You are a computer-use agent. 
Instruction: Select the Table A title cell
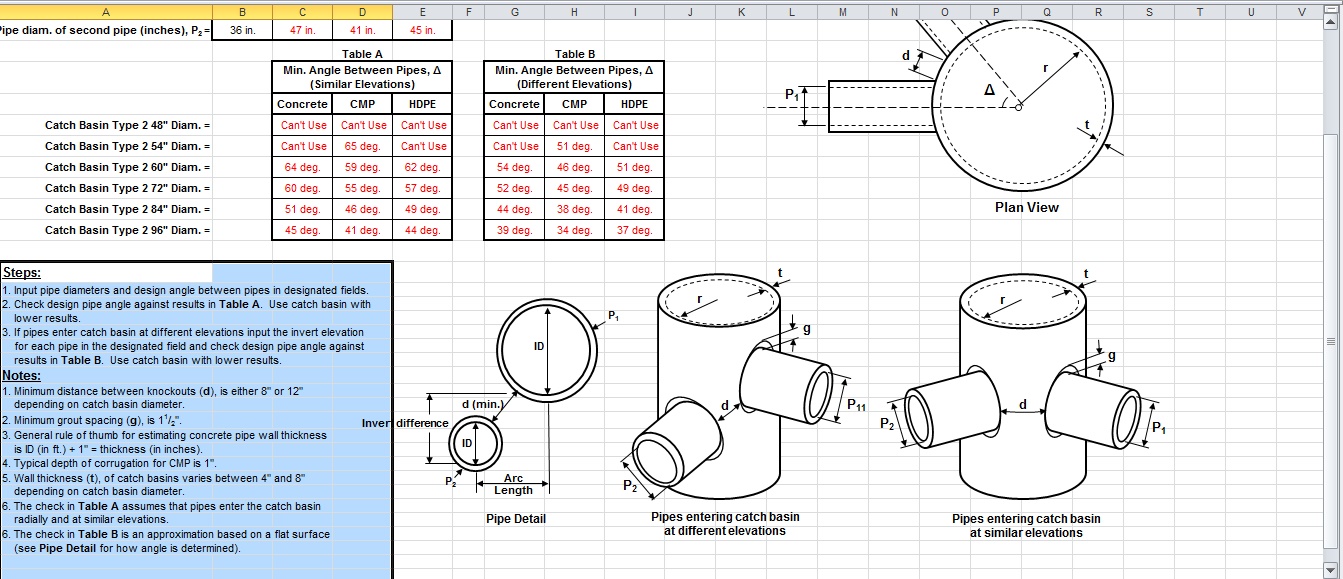coord(362,55)
